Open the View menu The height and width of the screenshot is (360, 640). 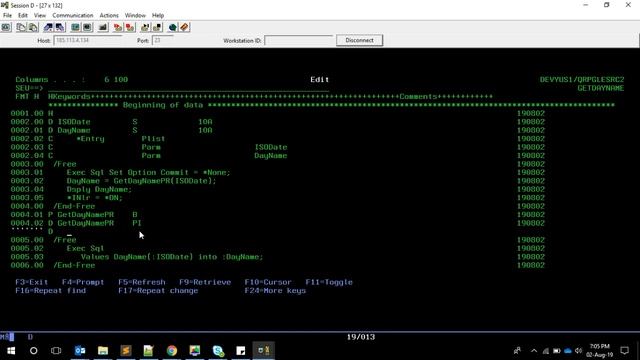click(x=40, y=15)
